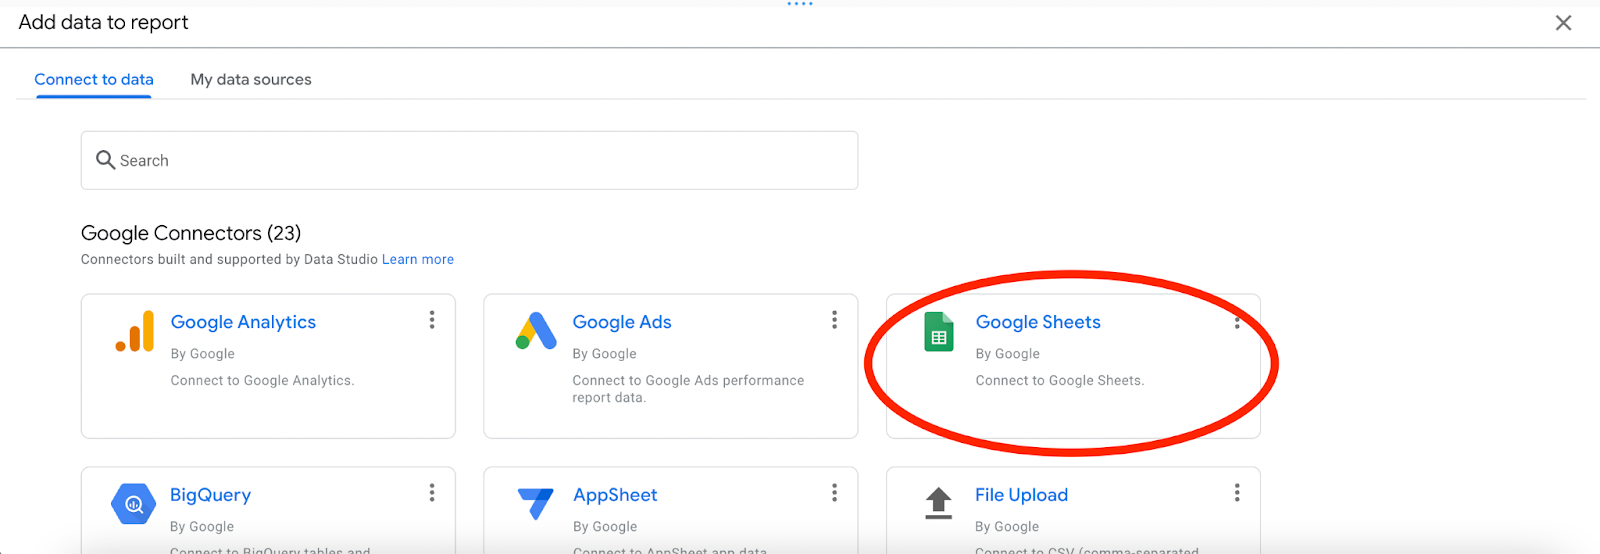1600x554 pixels.
Task: Switch to Connect to data tab
Action: (x=94, y=79)
